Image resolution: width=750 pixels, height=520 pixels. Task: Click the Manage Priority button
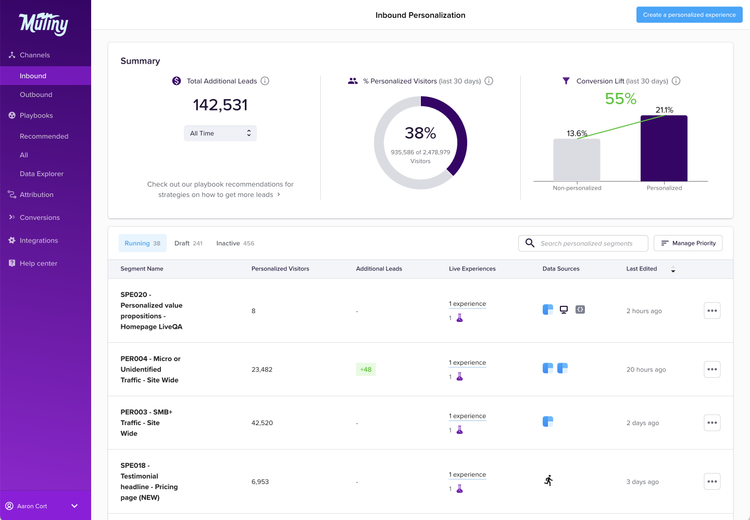point(688,243)
